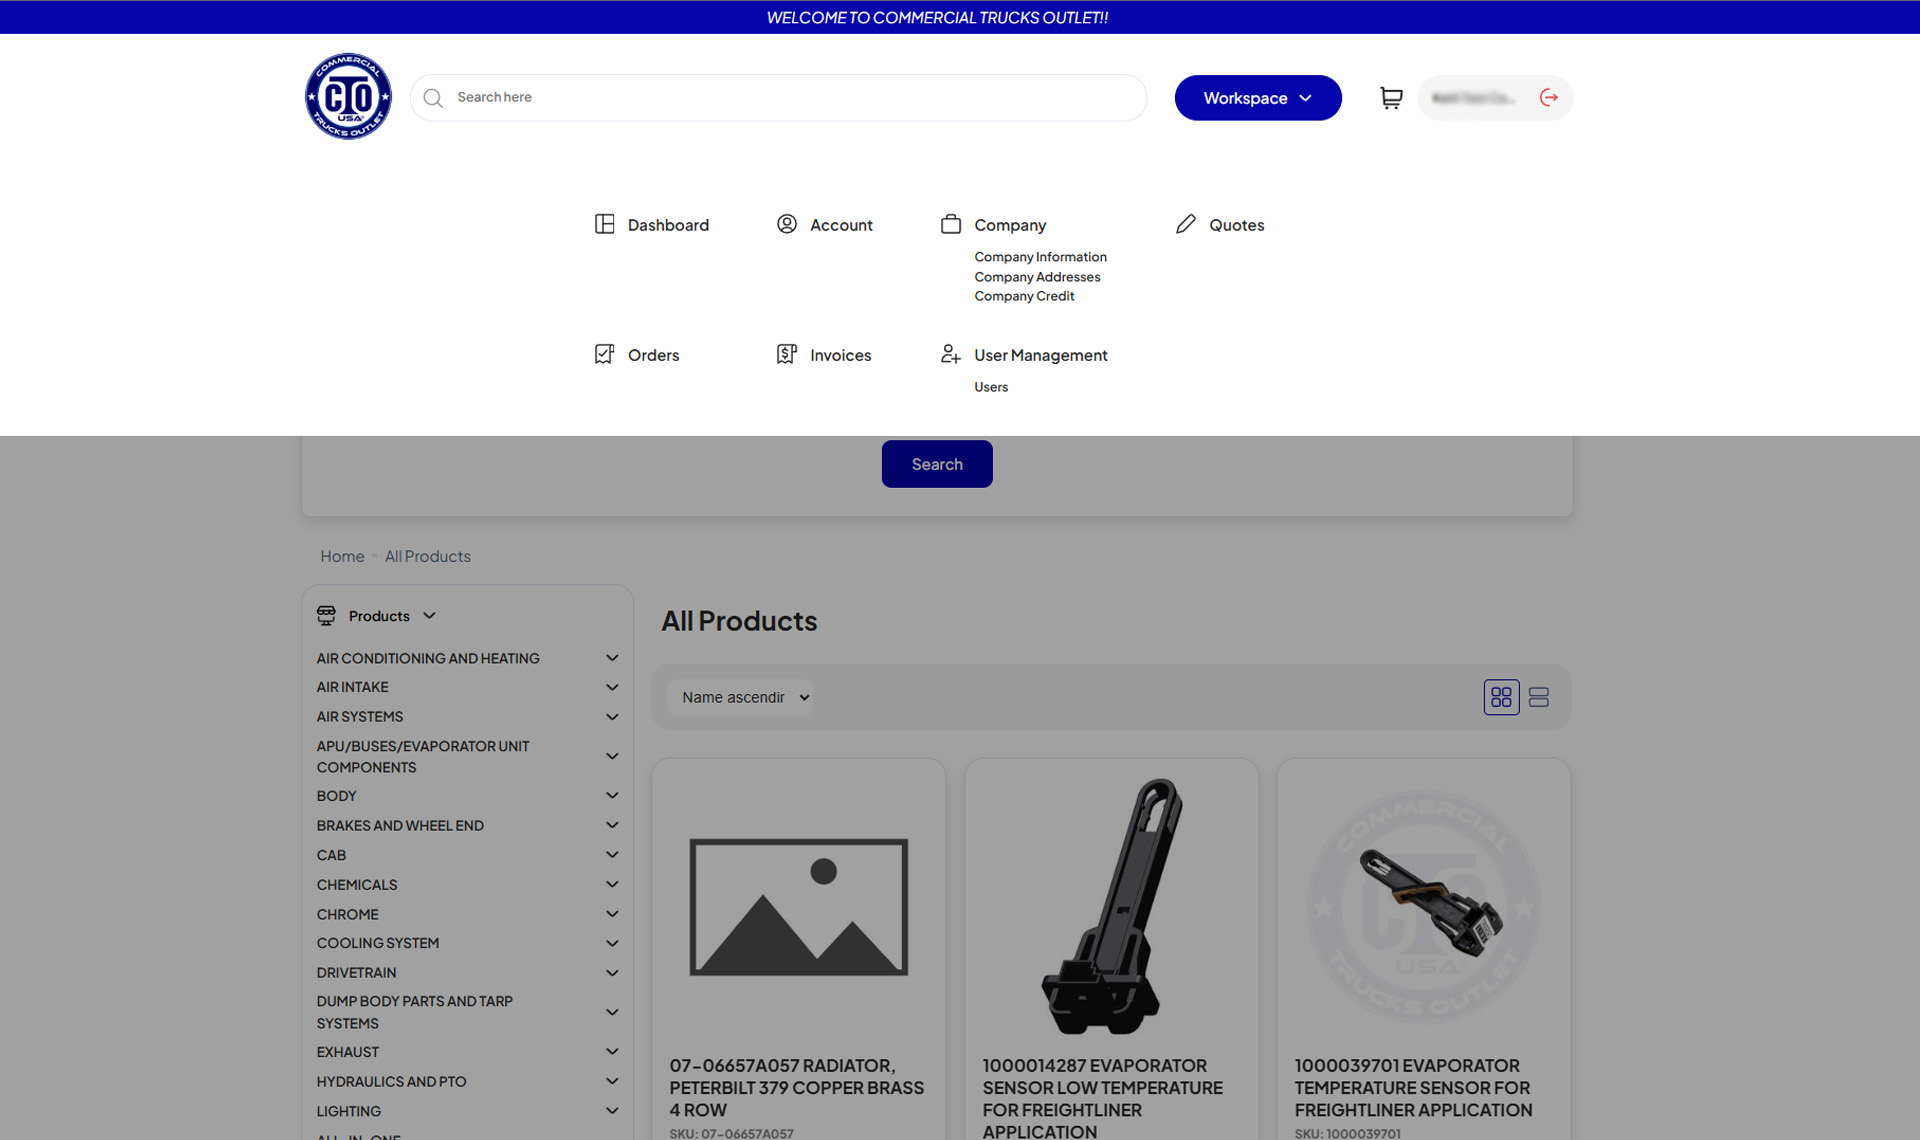Click the search magnifier icon
Viewport: 1920px width, 1140px height.
click(433, 98)
